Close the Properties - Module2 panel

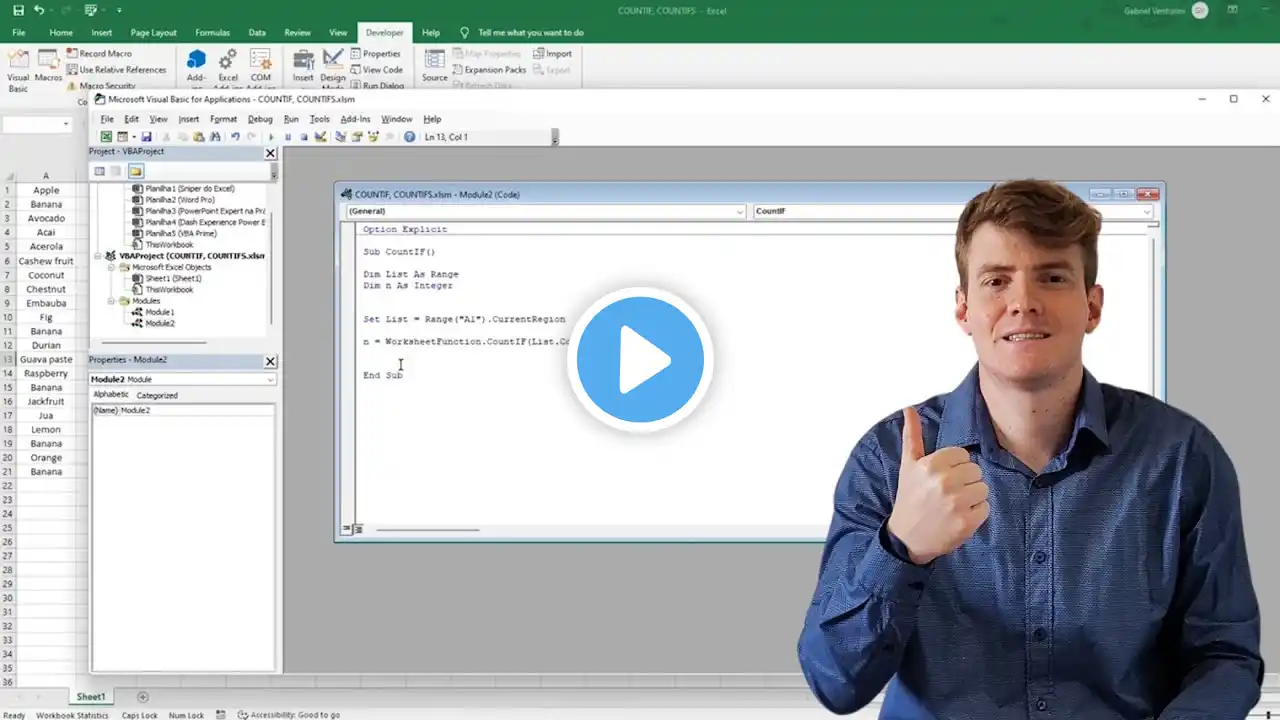[270, 361]
